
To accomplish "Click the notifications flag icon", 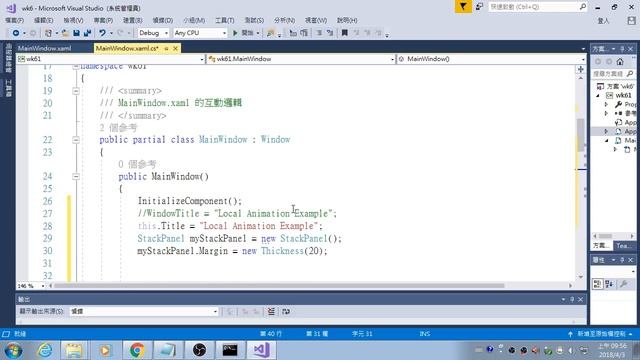I will tap(463, 7).
